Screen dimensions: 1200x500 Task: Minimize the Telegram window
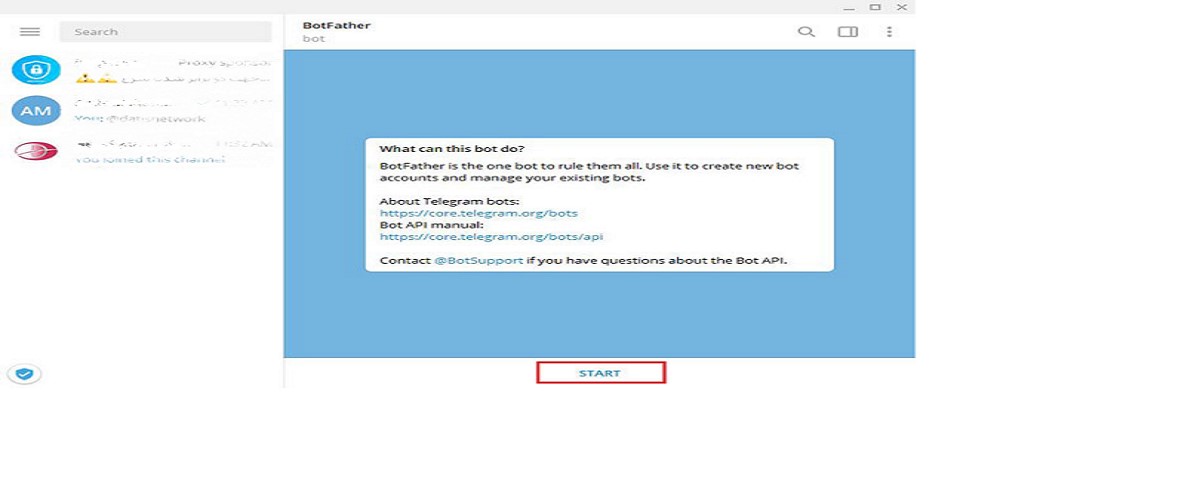point(847,7)
